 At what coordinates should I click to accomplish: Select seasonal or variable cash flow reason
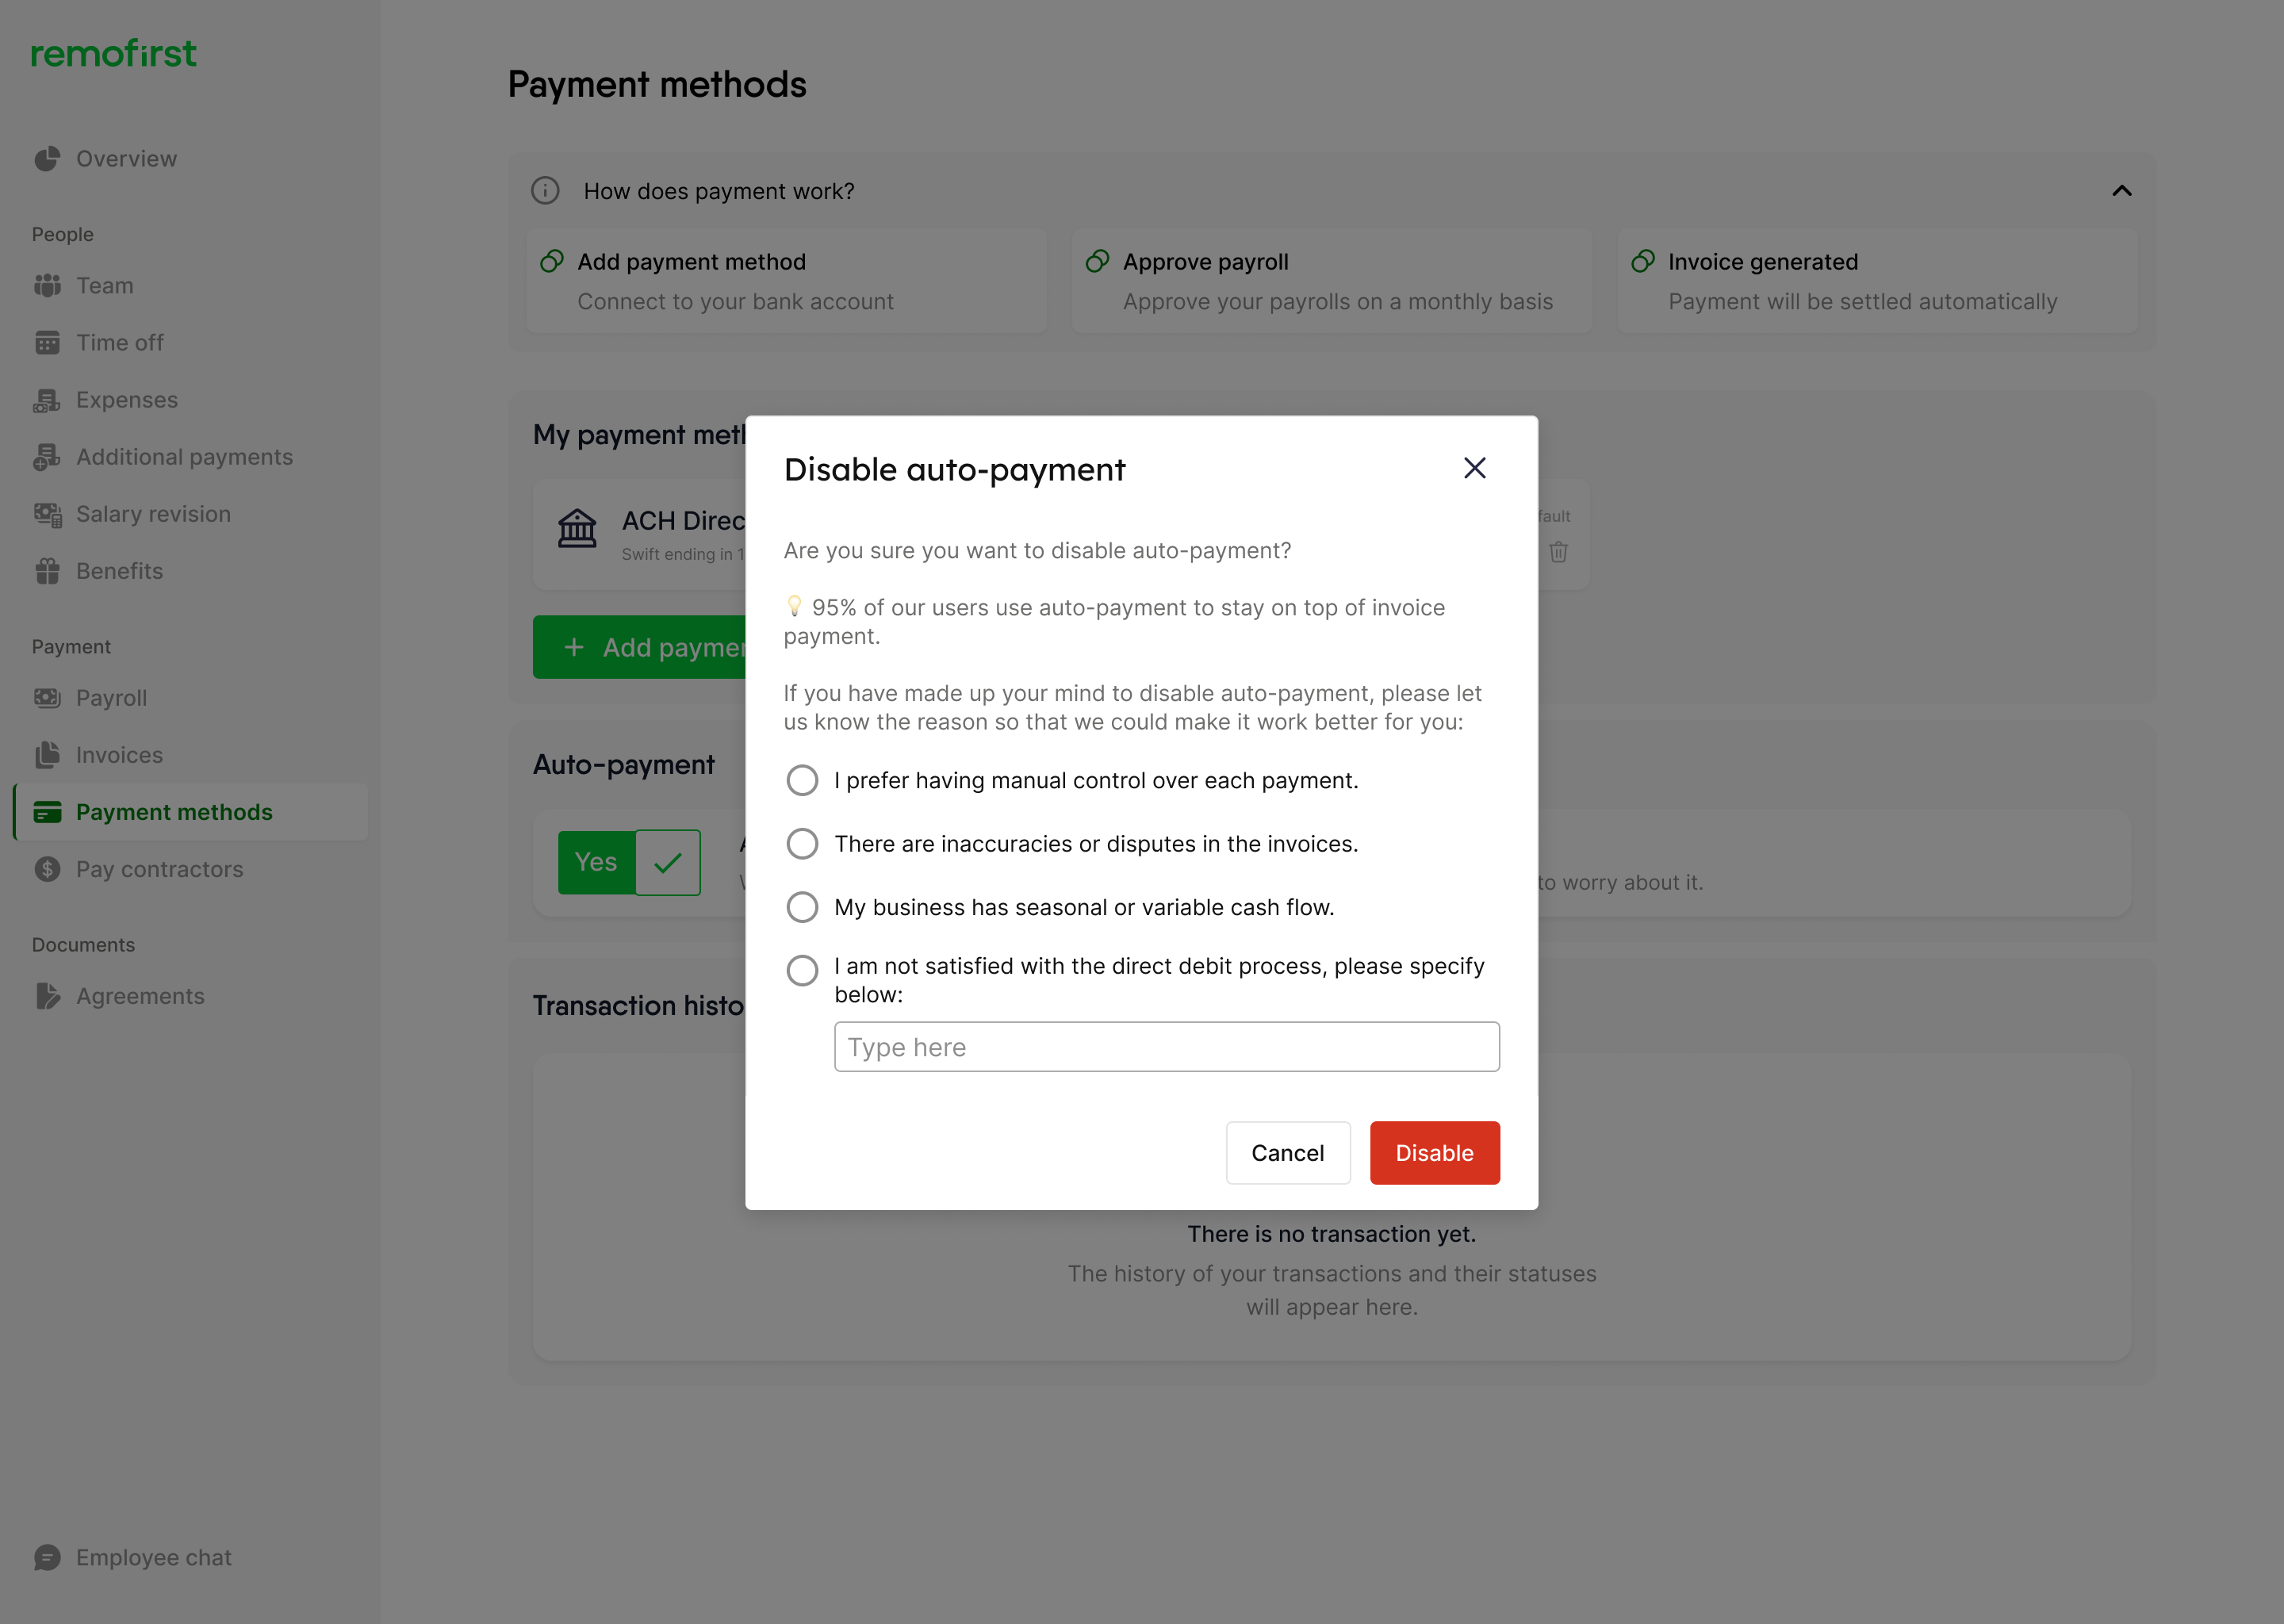coord(802,907)
